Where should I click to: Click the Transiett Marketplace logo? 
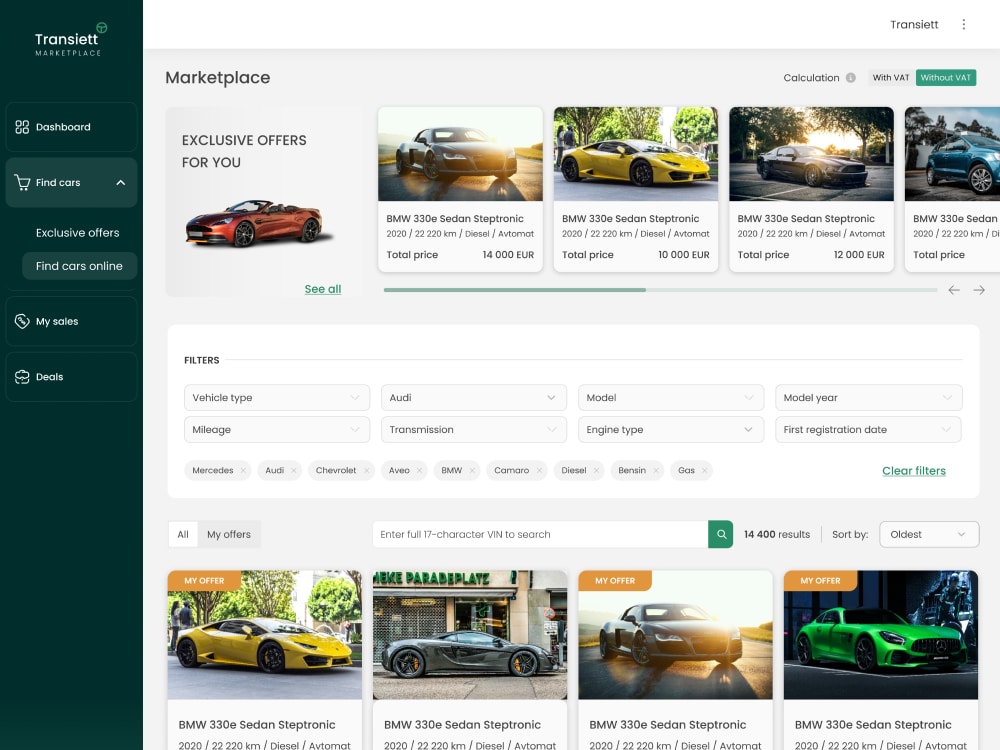point(71,40)
